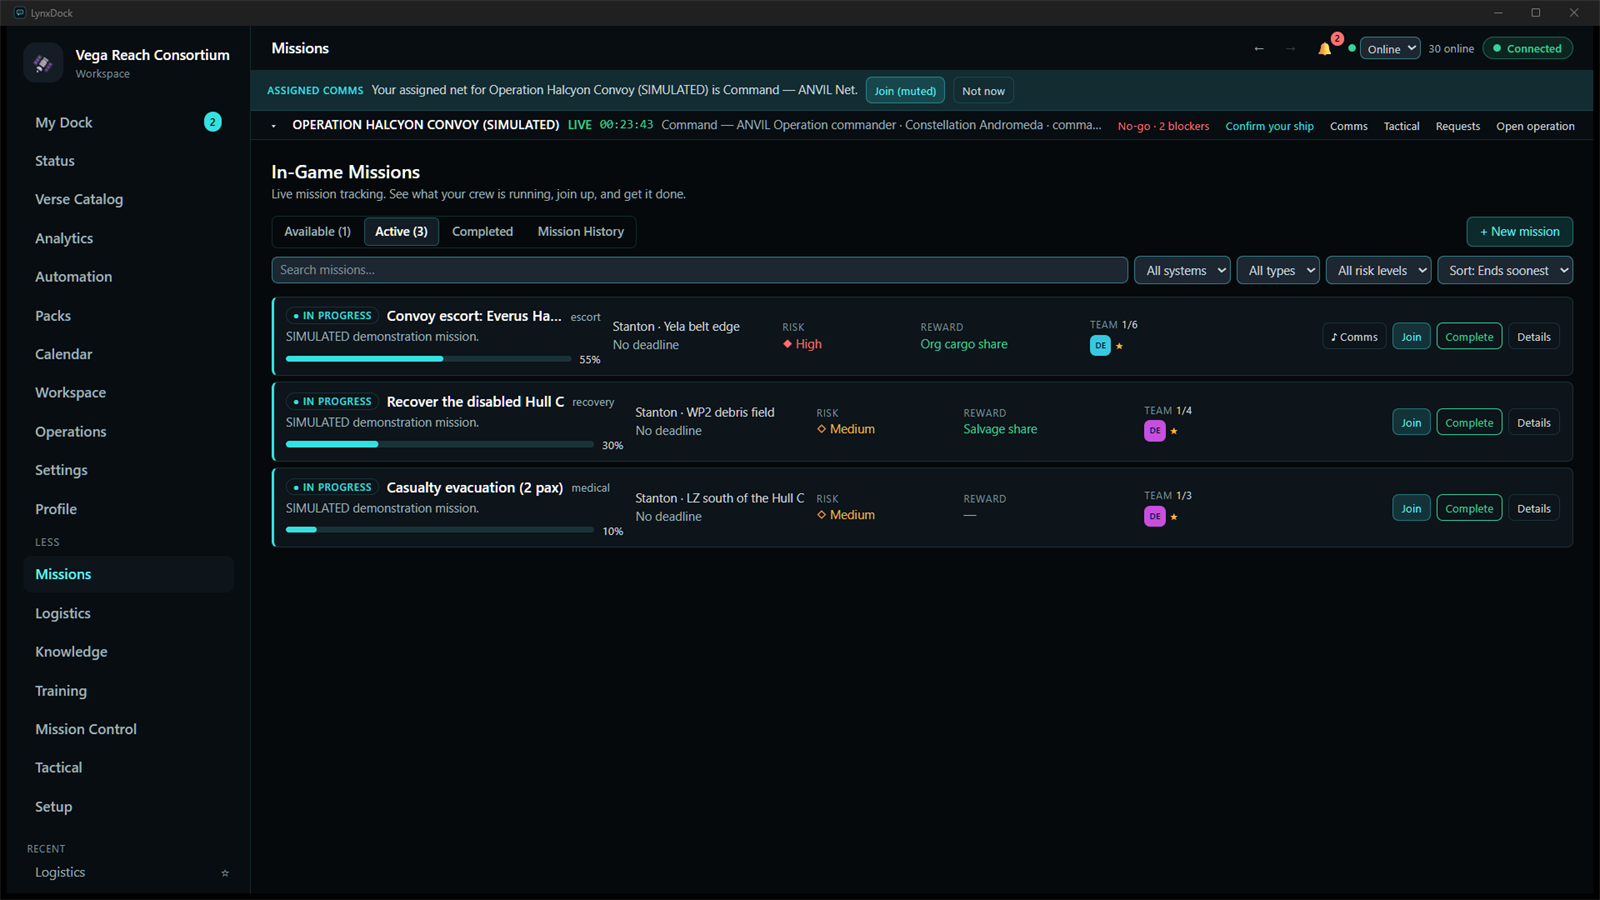This screenshot has height=900, width=1600.
Task: Open Mission Control in the sidebar
Action: (x=128, y=729)
